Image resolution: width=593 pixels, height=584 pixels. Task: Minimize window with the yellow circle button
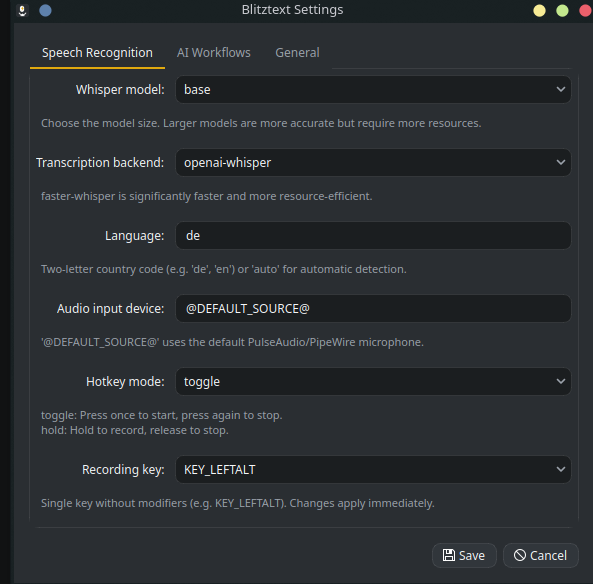(539, 11)
